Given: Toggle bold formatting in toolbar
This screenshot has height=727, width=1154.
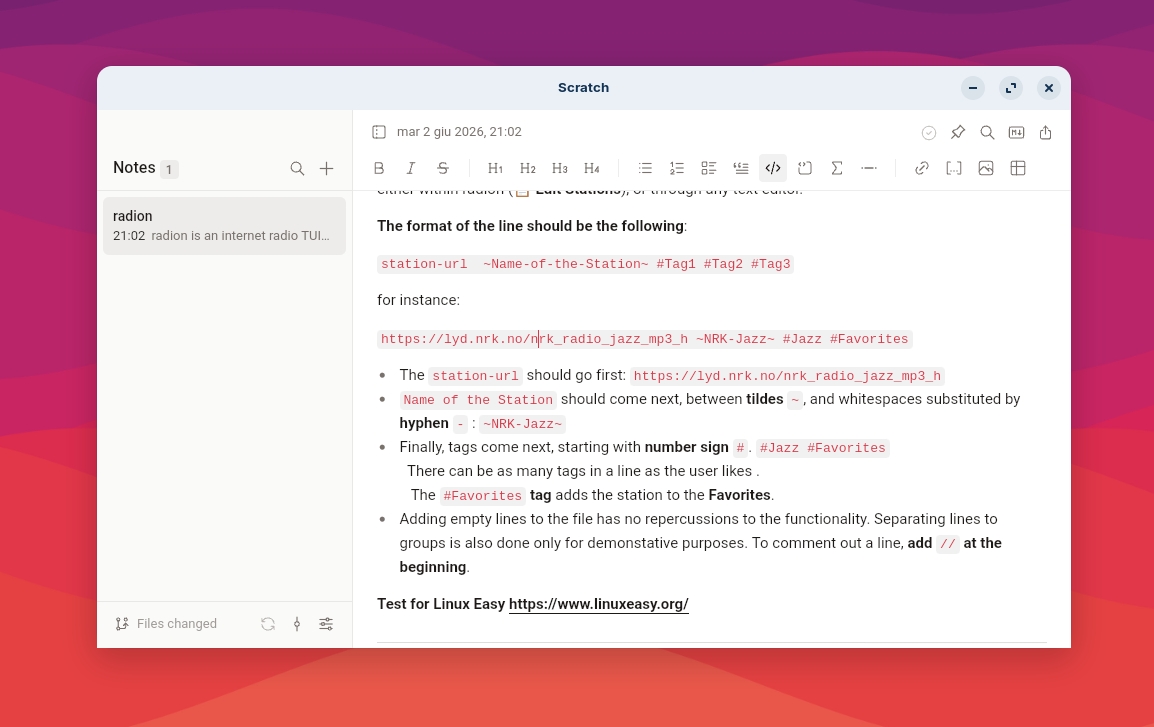Looking at the screenshot, I should point(379,169).
